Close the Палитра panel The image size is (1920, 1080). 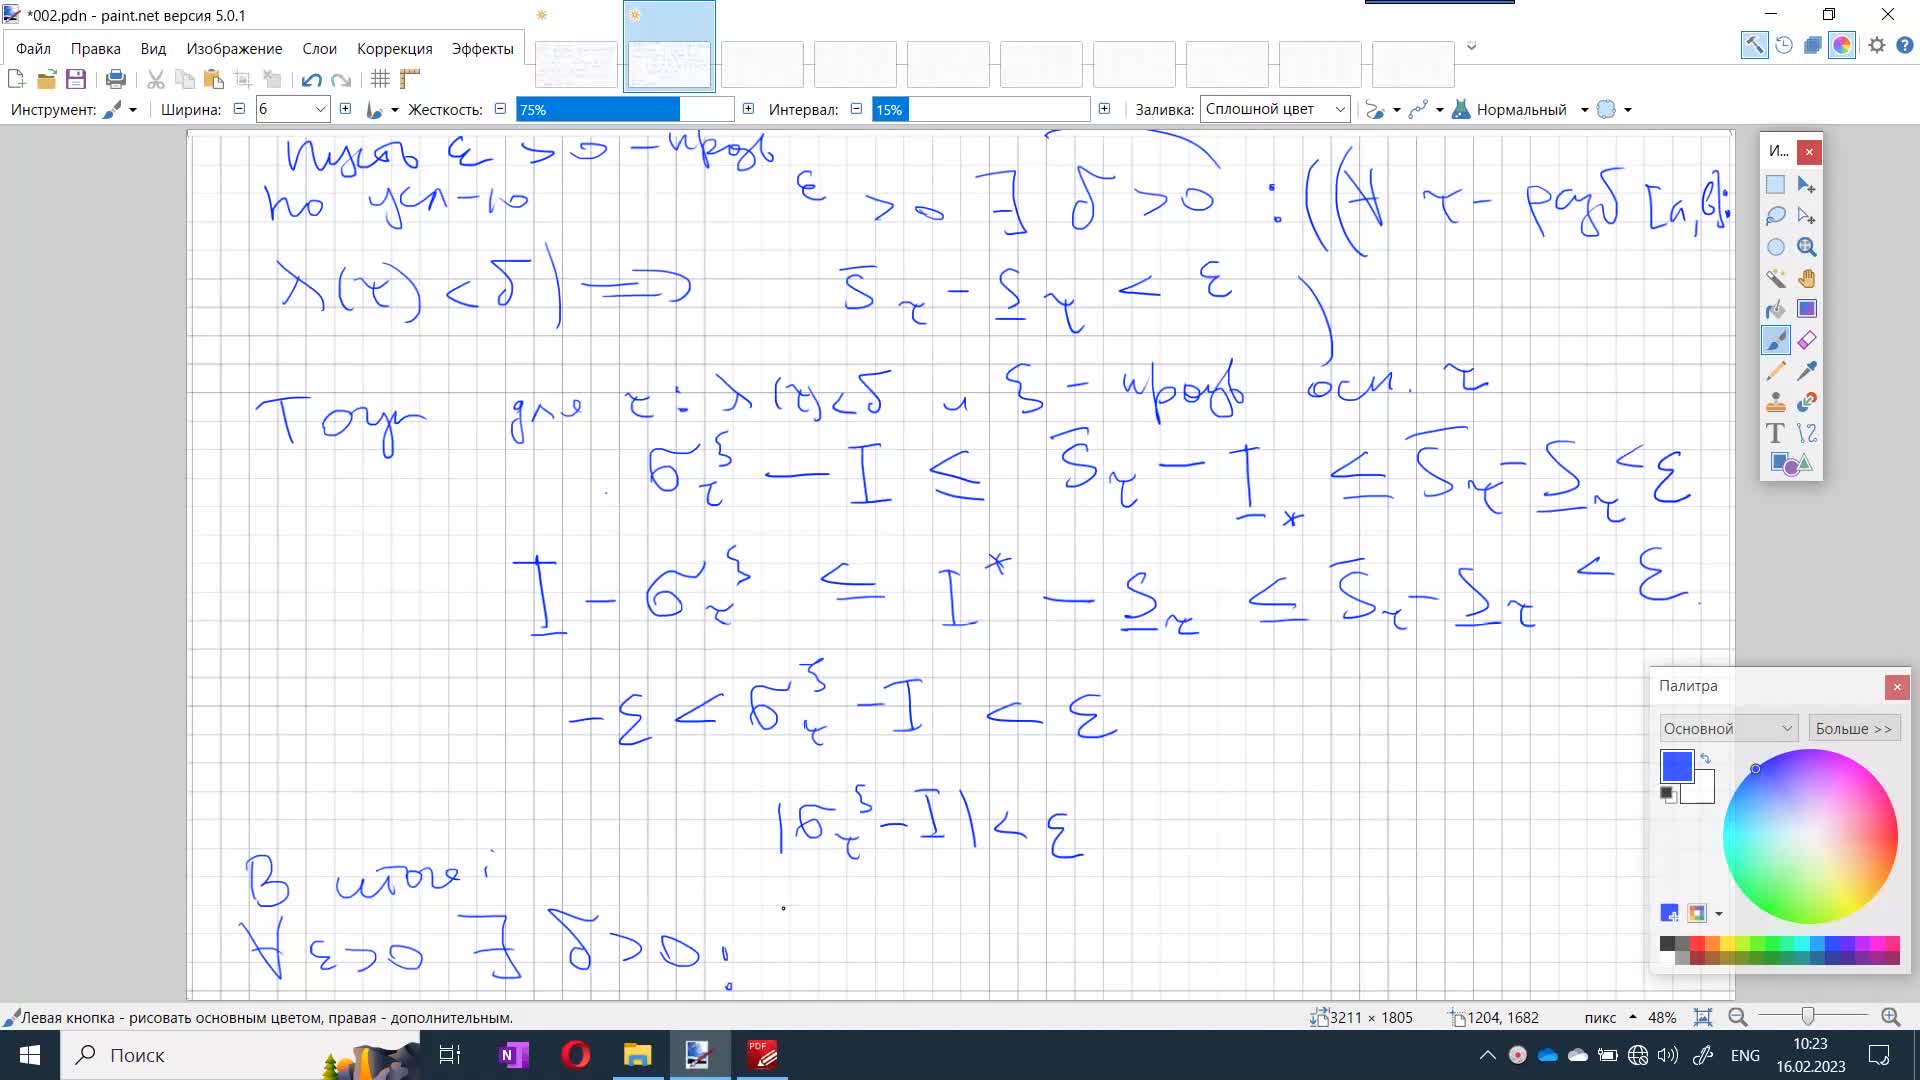[1897, 686]
